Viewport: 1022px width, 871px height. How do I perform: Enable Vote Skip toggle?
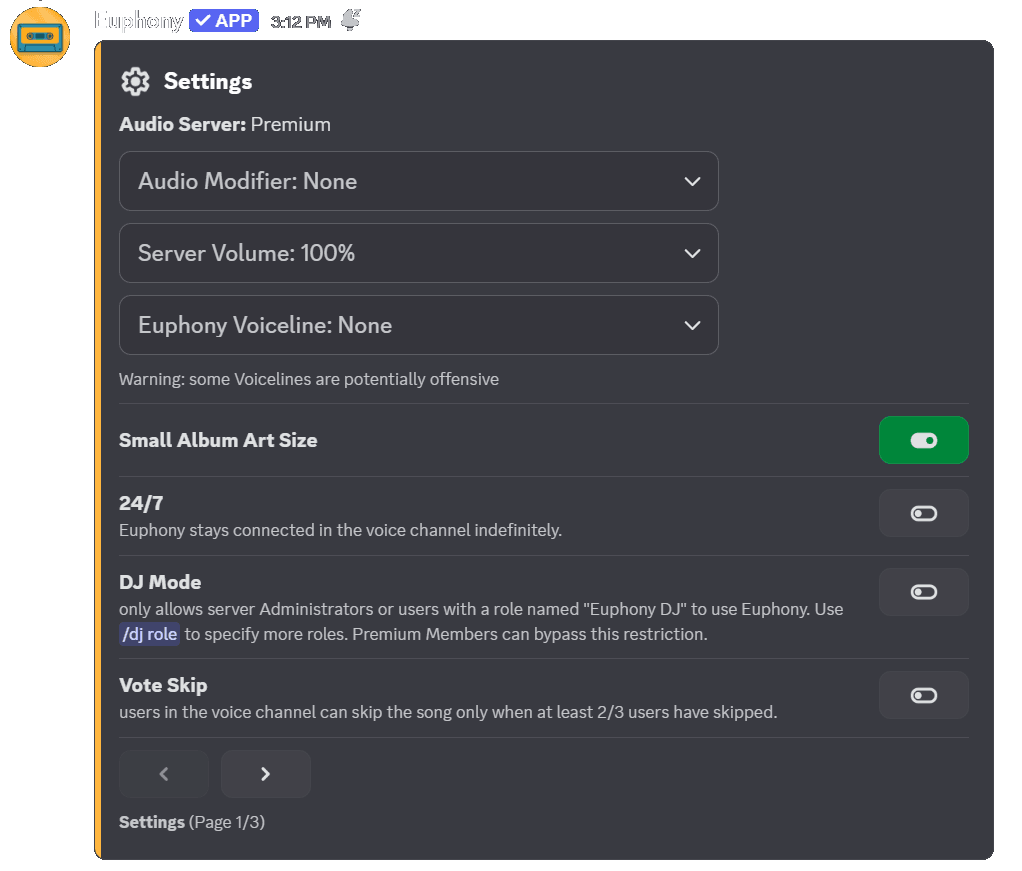pyautogui.click(x=924, y=695)
